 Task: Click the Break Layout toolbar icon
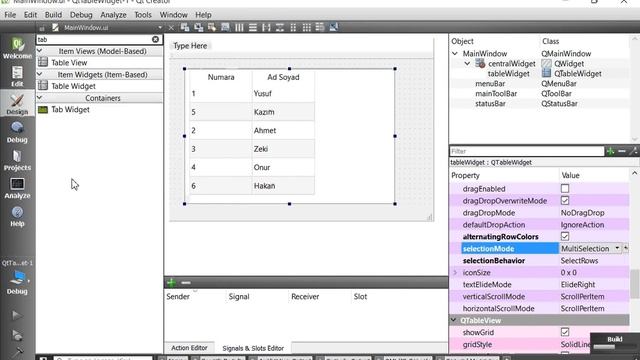320,27
